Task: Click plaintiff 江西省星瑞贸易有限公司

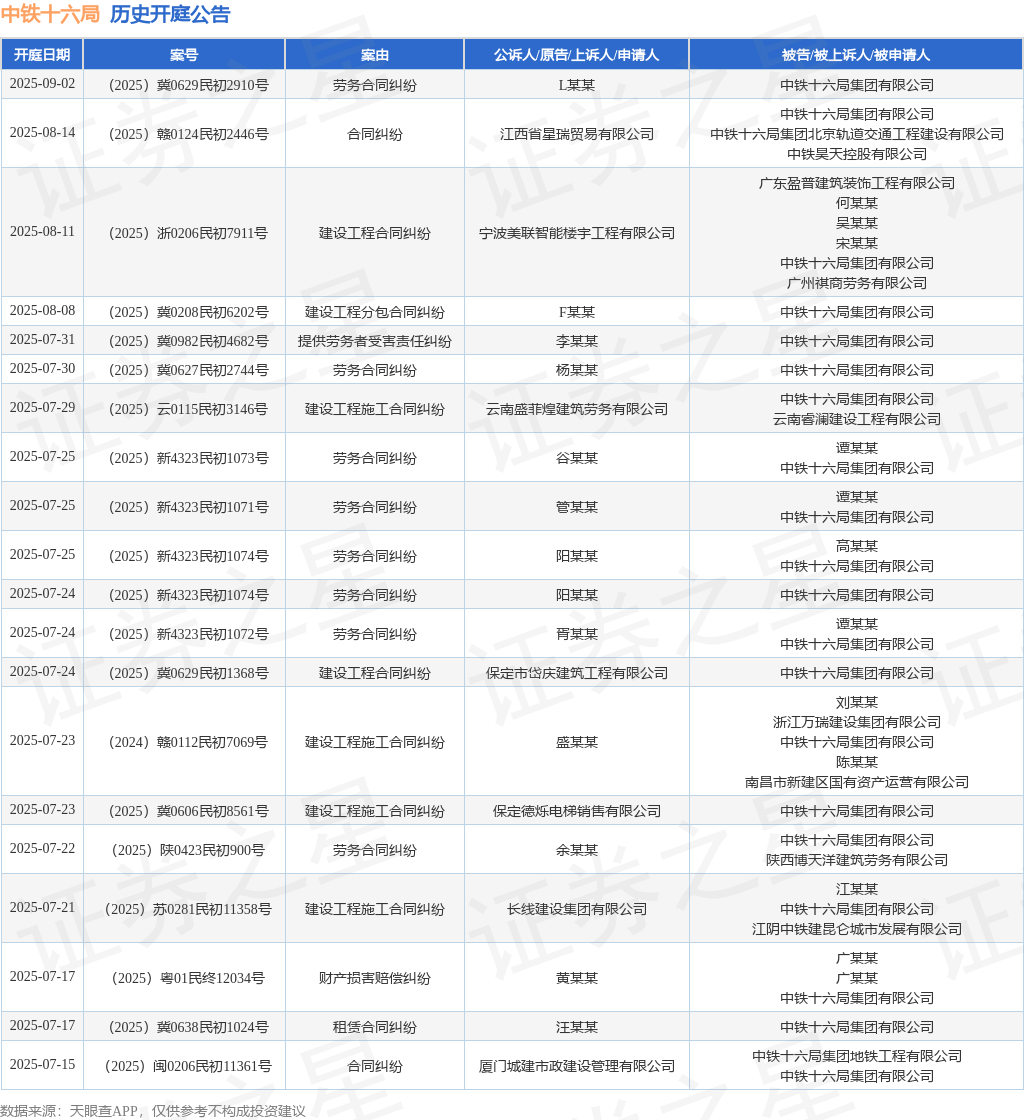Action: click(576, 134)
